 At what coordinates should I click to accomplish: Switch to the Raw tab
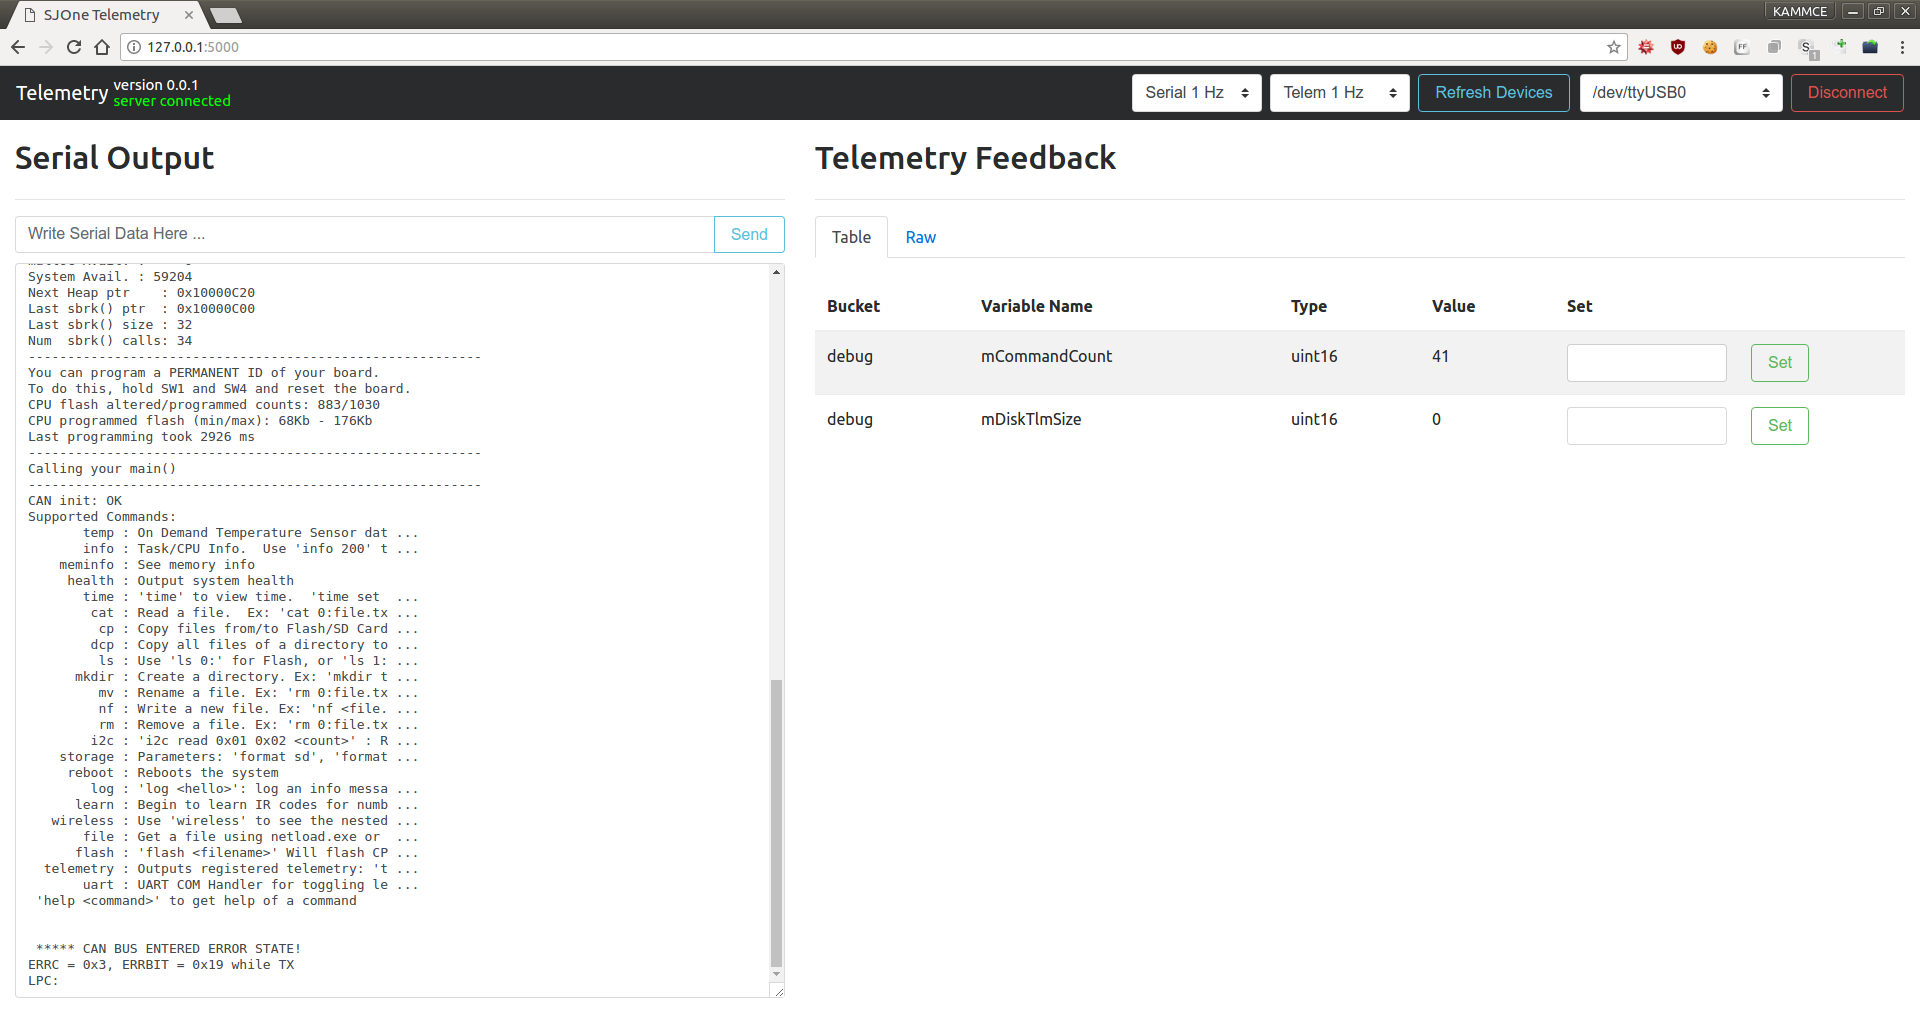point(920,237)
